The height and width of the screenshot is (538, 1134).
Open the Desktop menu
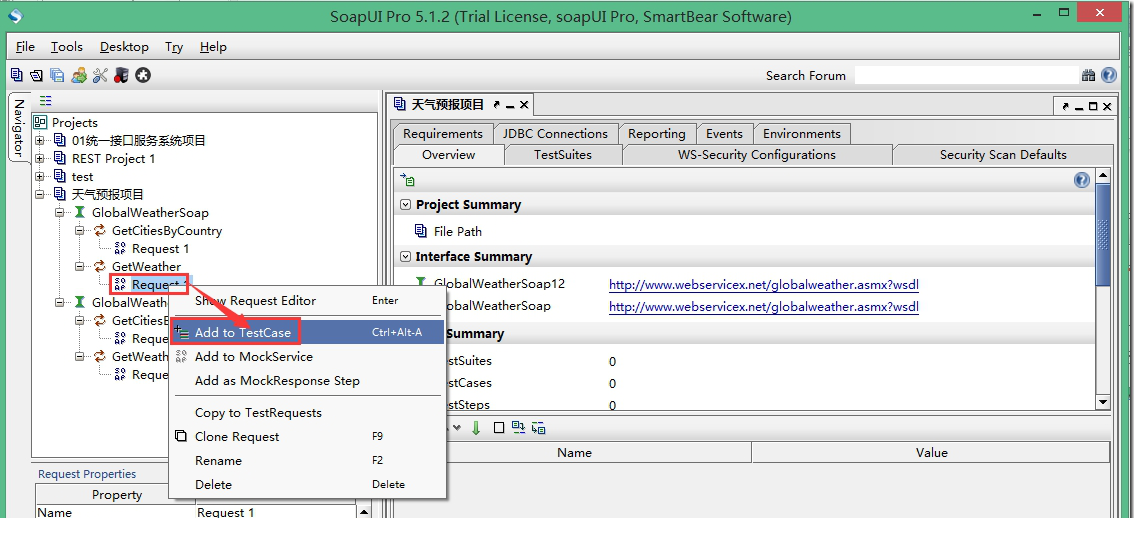coord(124,46)
